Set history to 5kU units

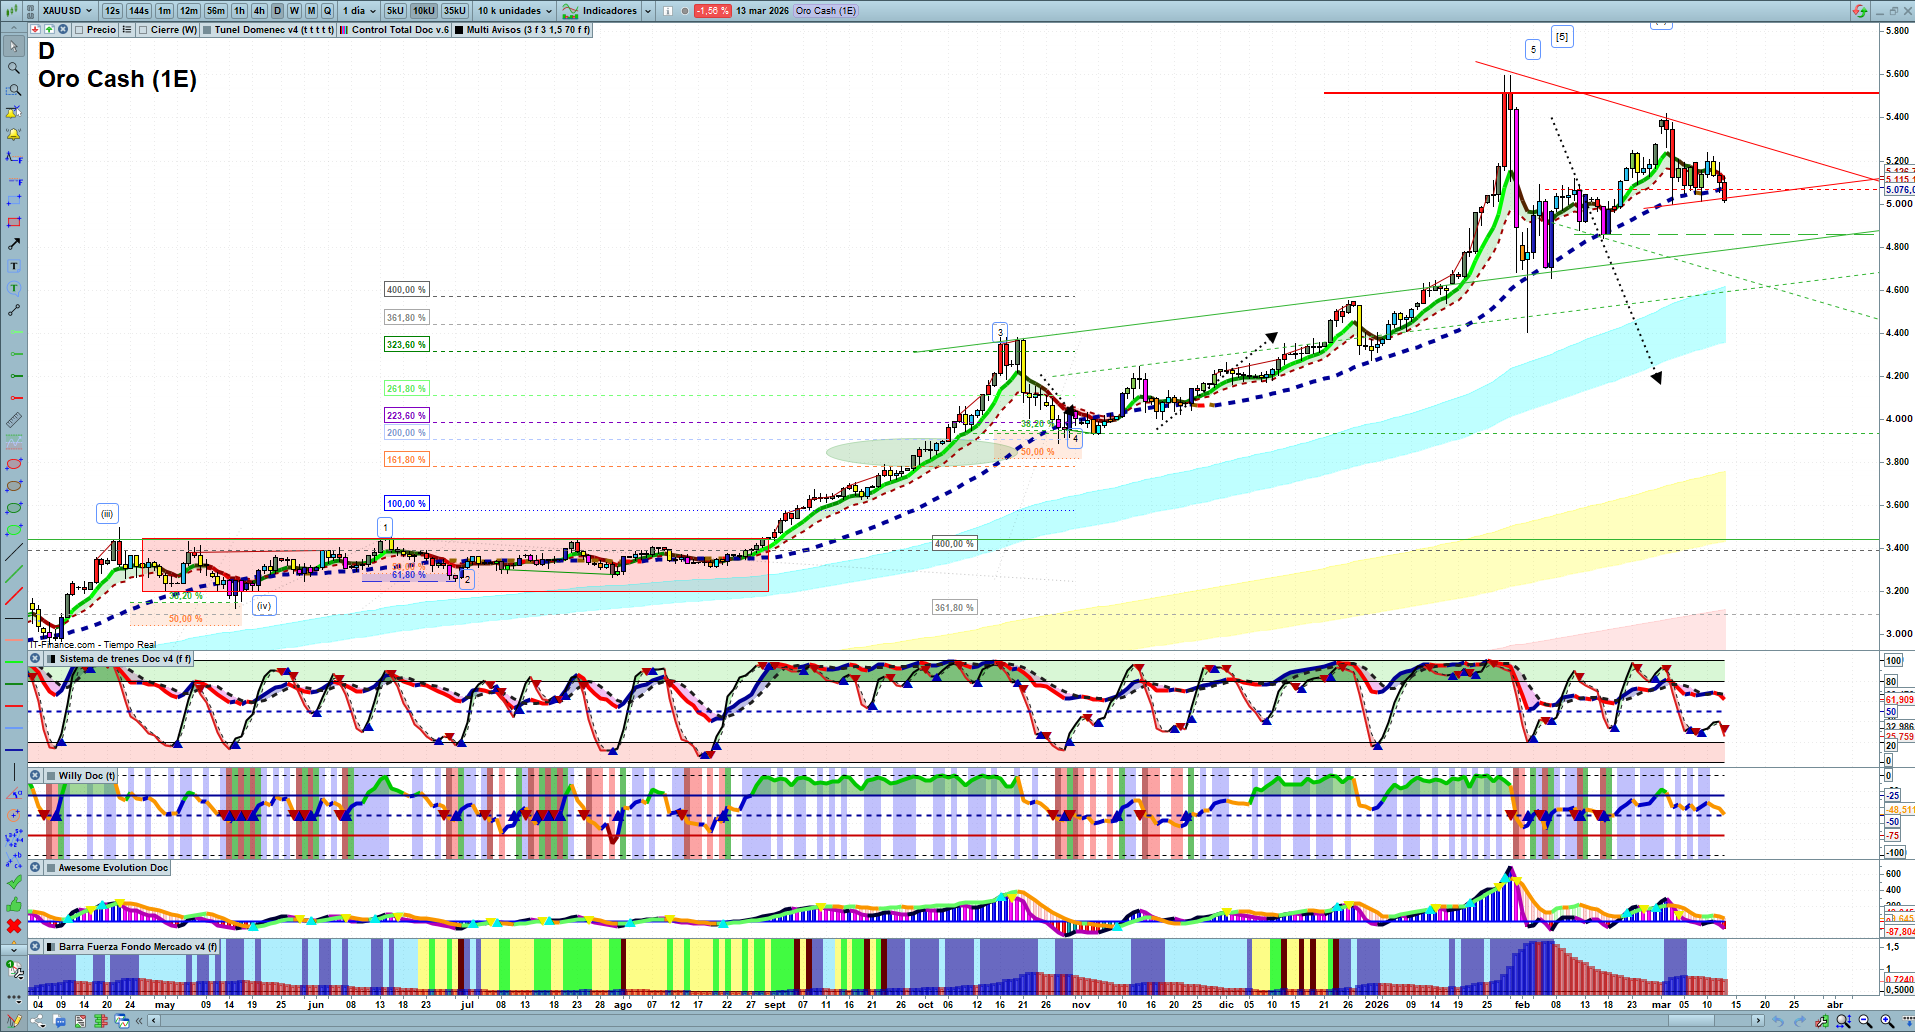[396, 11]
